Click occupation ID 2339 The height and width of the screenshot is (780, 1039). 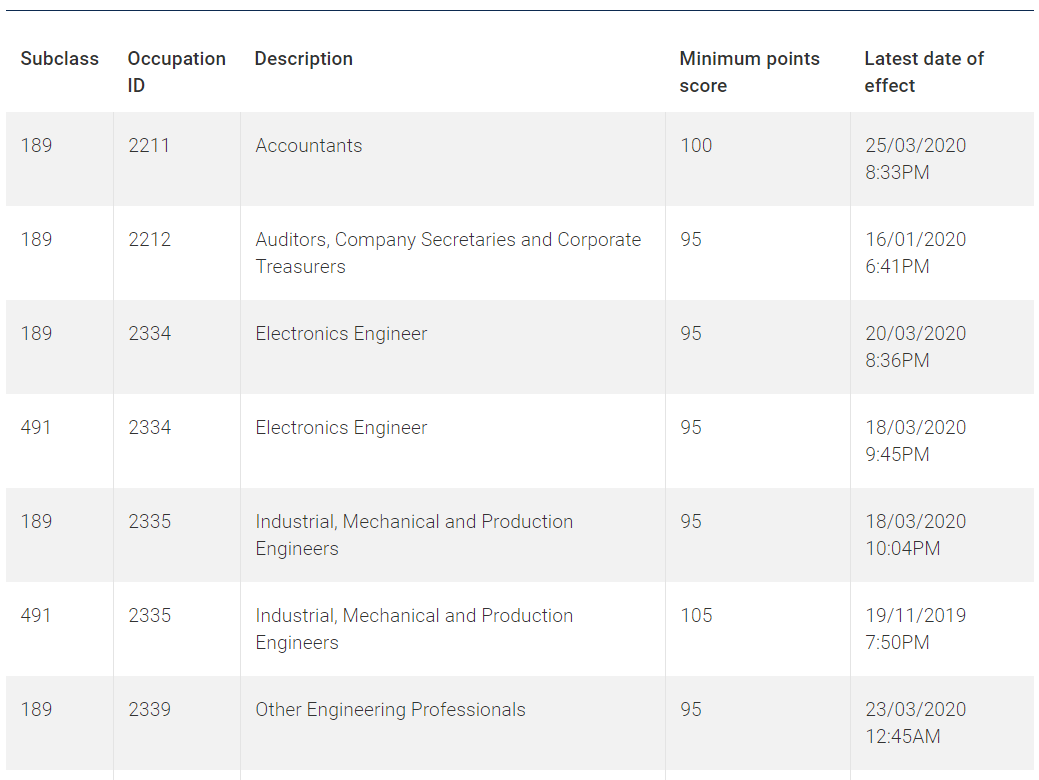point(149,710)
